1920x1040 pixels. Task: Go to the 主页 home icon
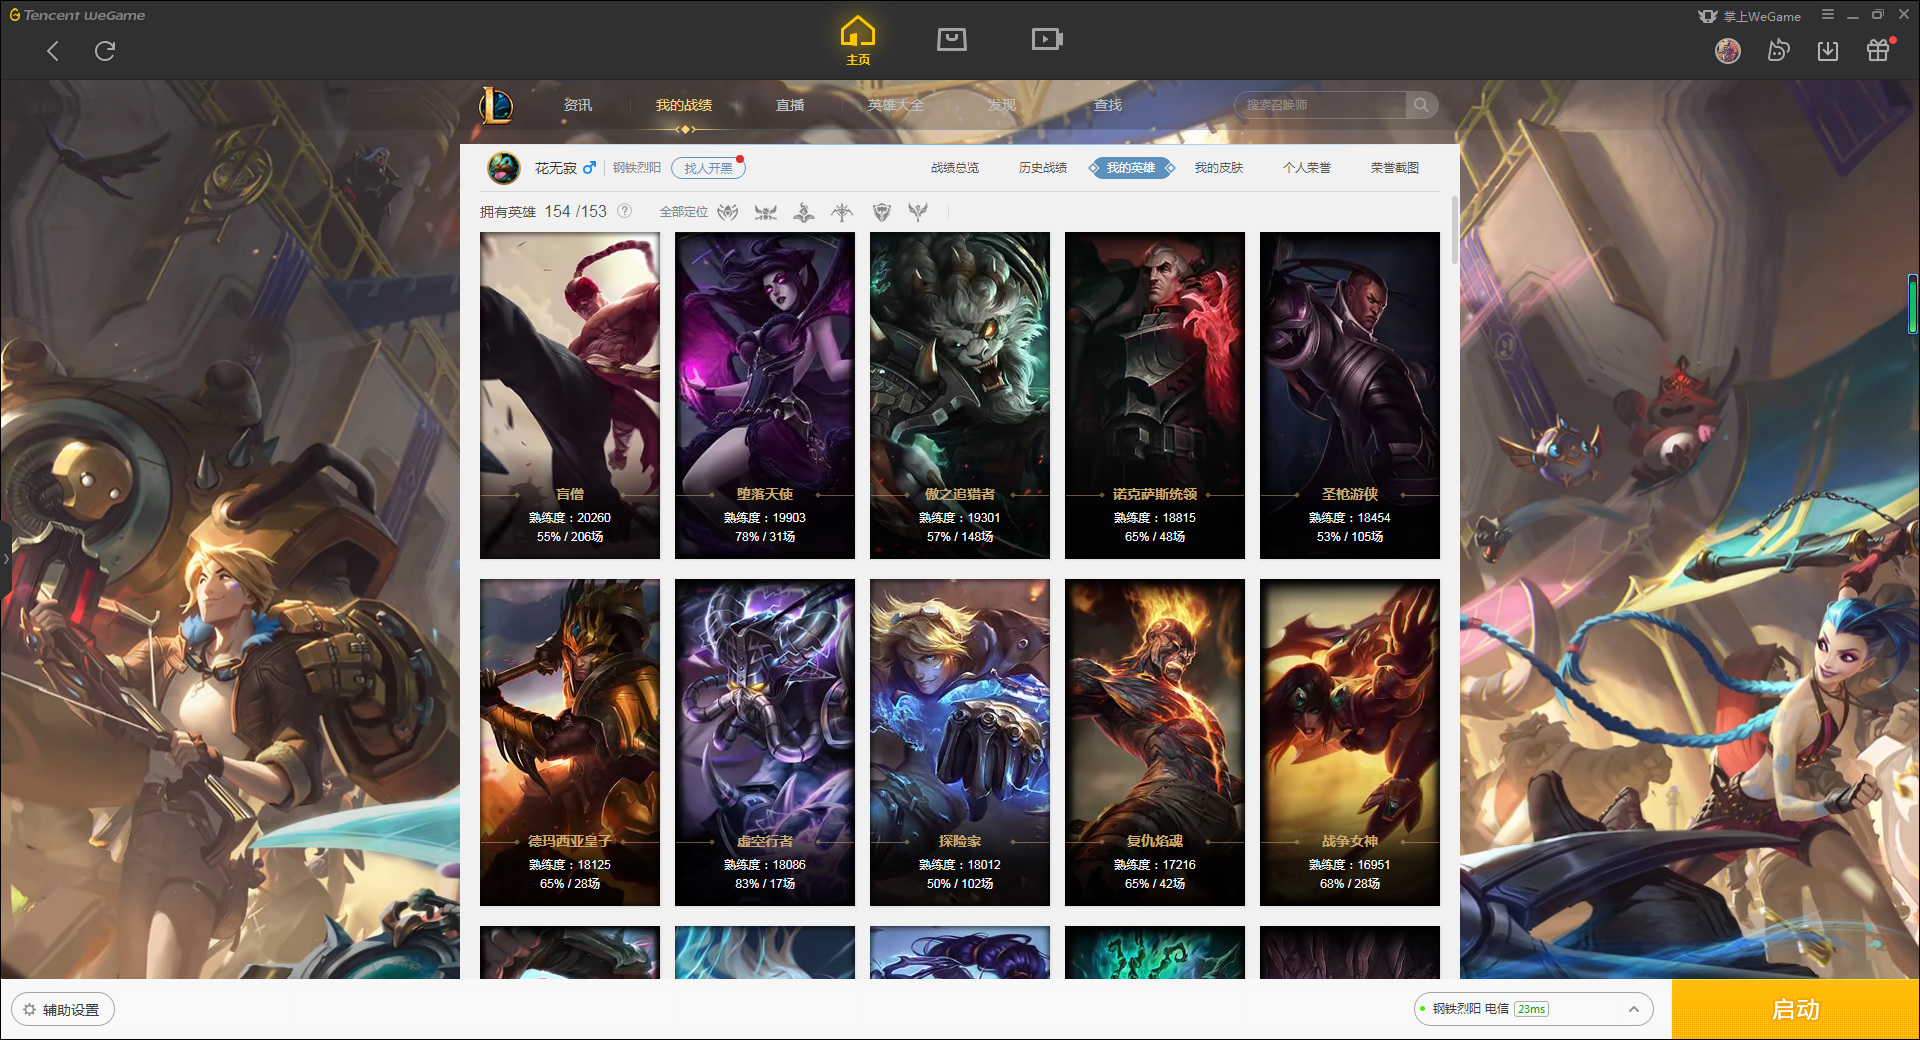click(x=857, y=40)
